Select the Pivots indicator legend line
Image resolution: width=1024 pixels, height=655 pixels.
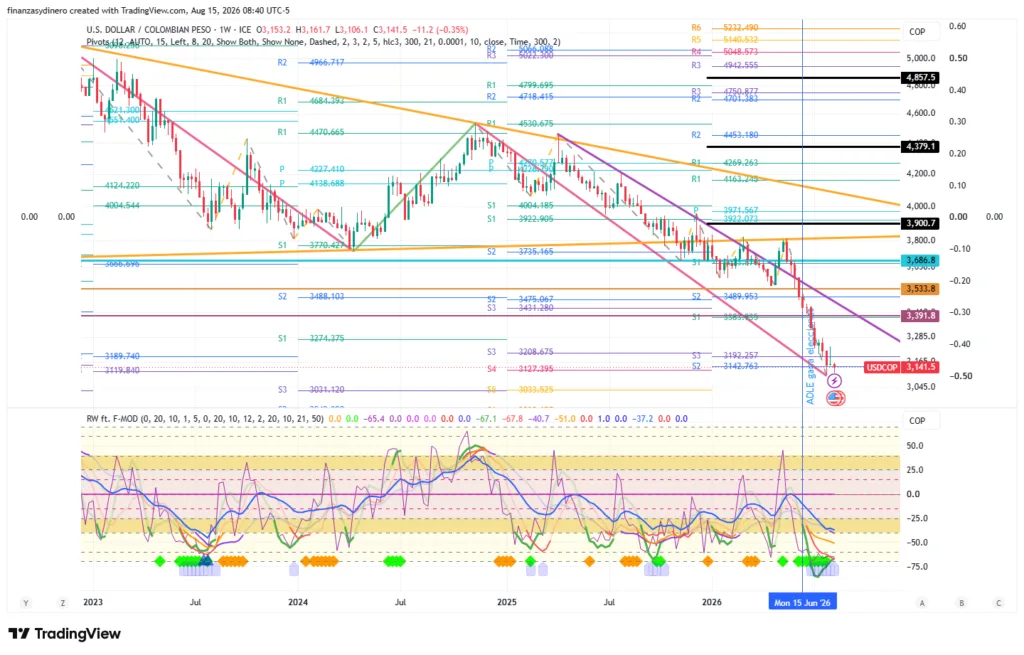click(323, 42)
